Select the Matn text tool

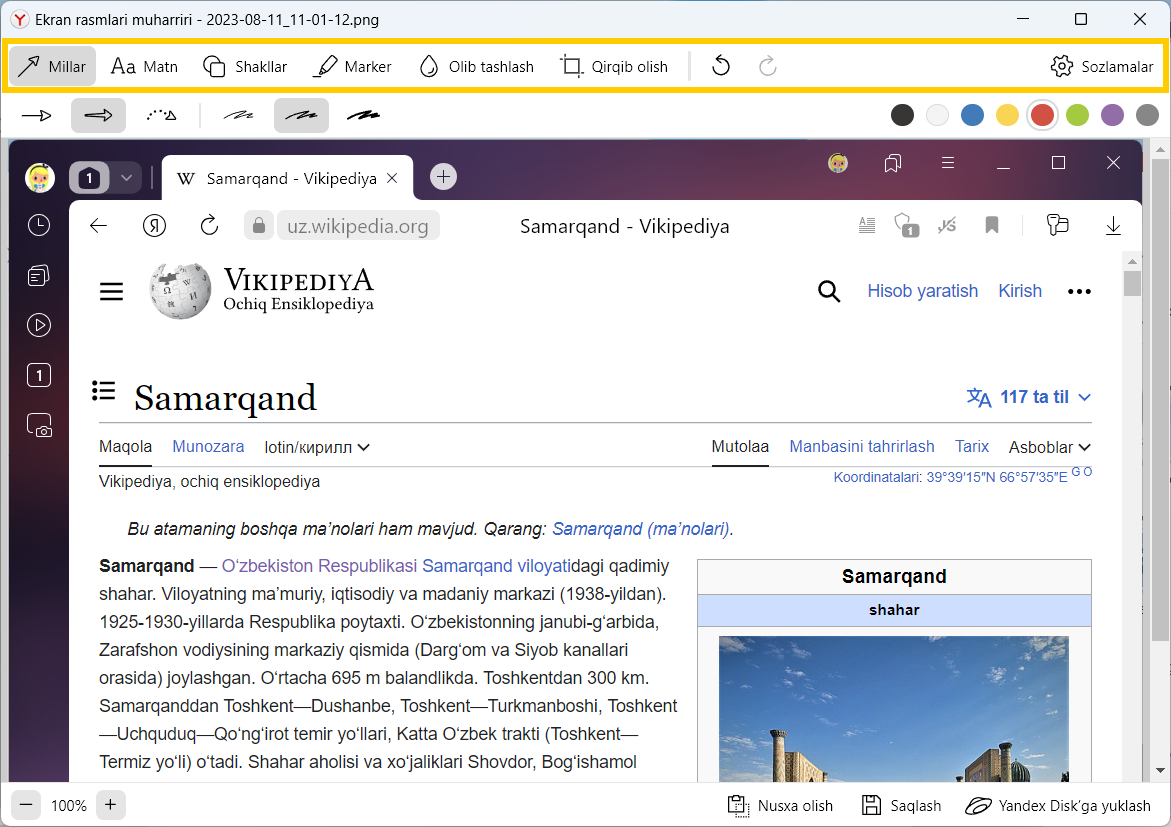click(x=144, y=67)
